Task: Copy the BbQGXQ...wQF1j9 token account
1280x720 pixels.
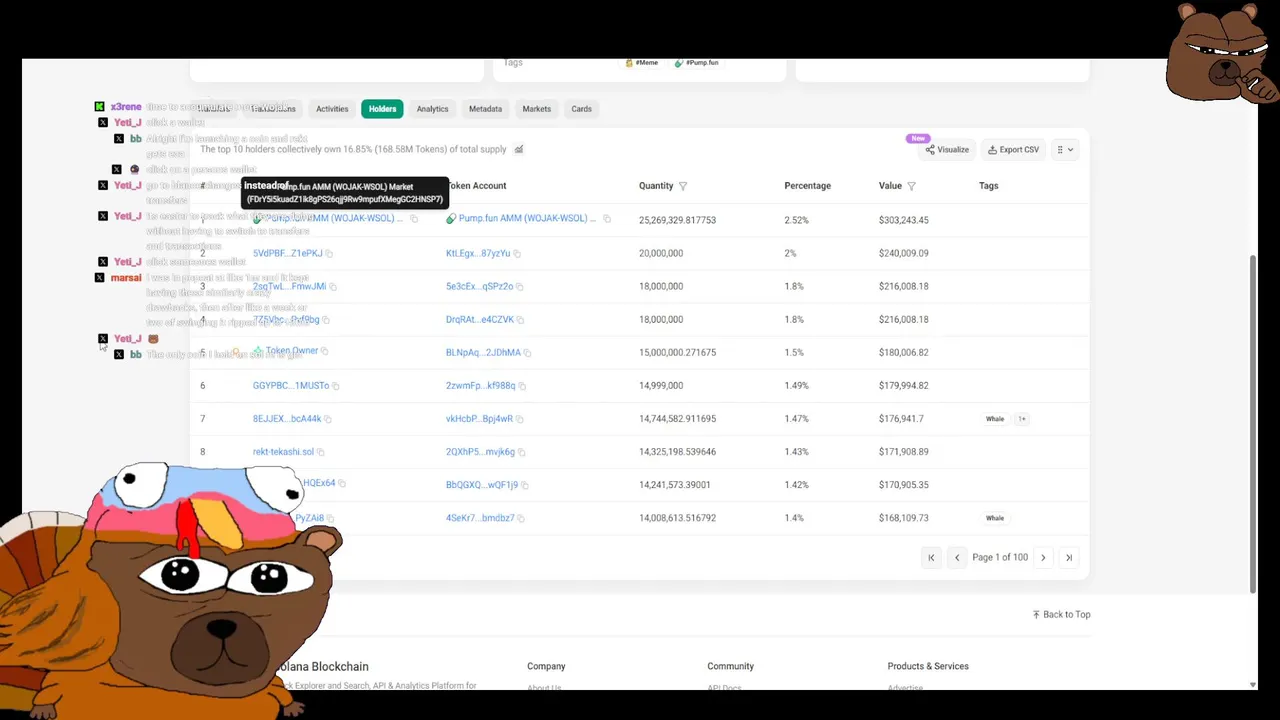Action: click(524, 485)
